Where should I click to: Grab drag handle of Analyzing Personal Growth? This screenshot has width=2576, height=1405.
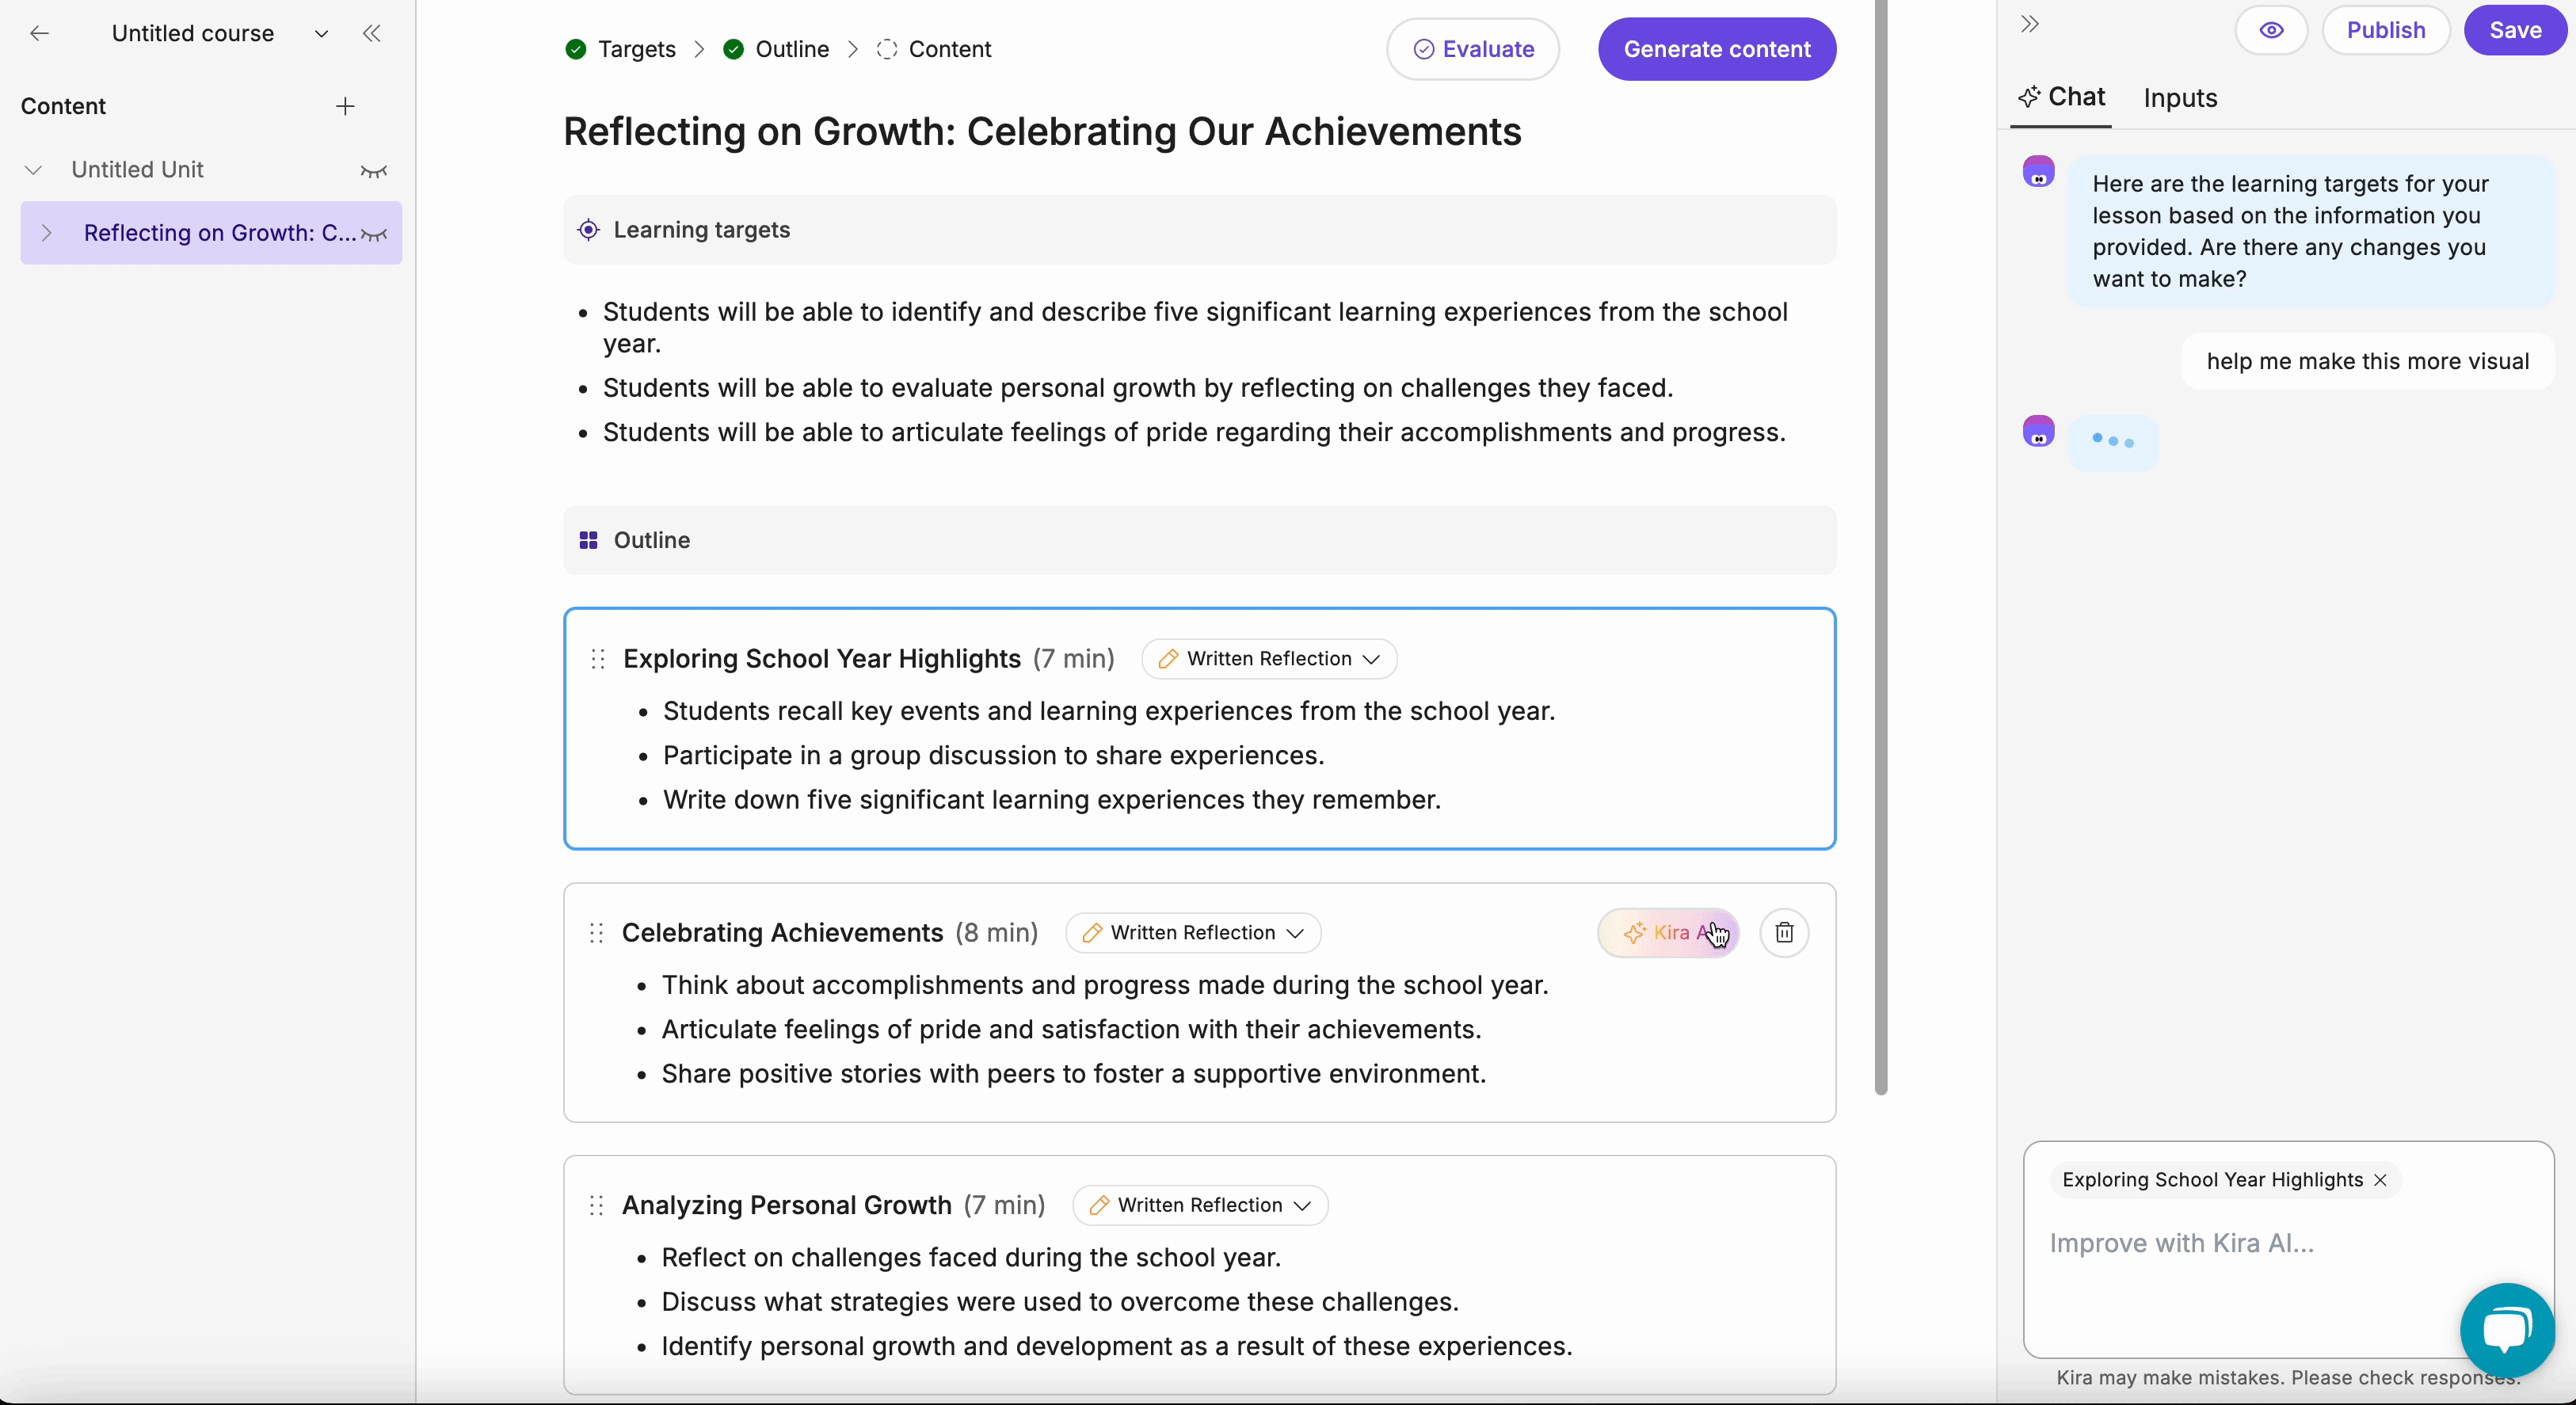point(597,1206)
